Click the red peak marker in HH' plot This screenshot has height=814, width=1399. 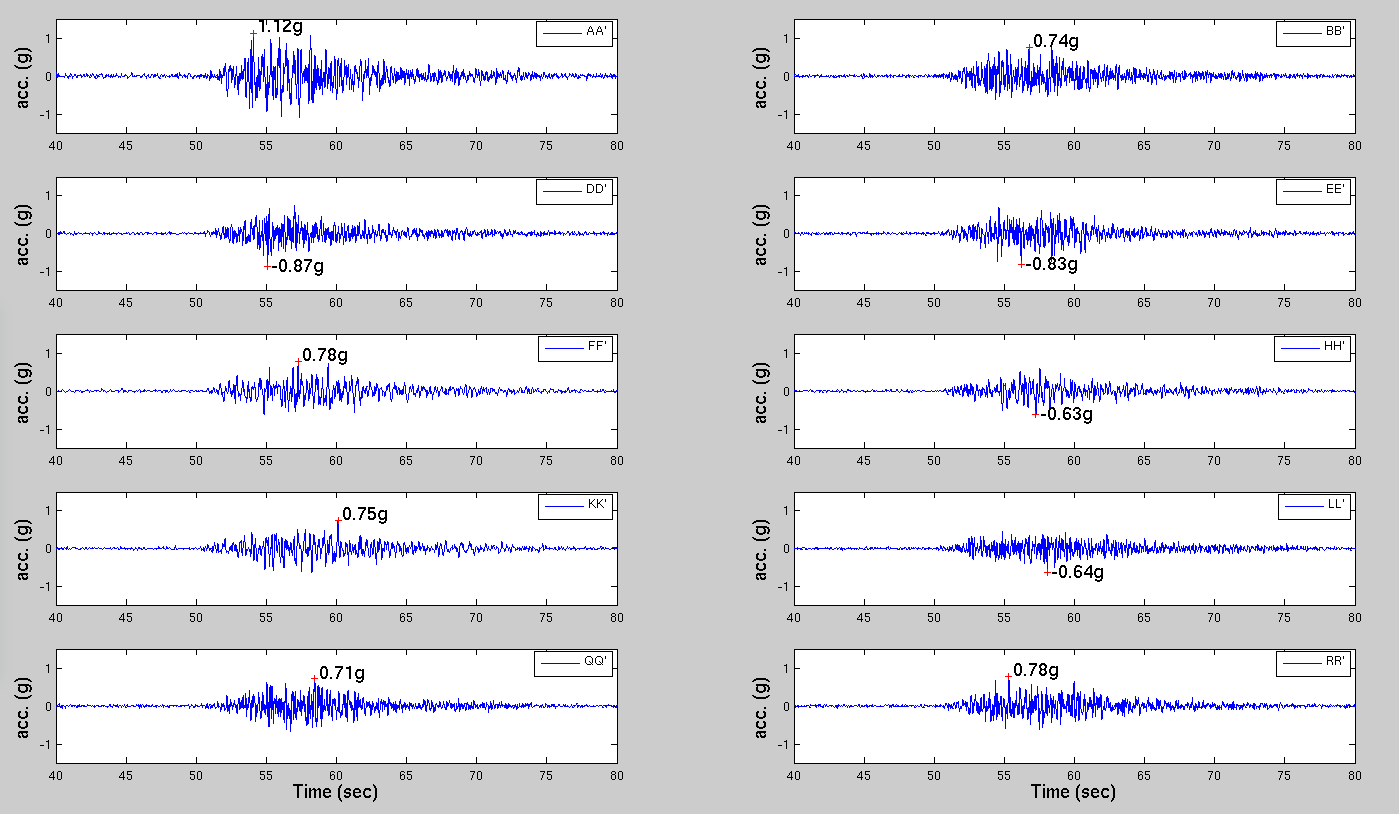(x=1035, y=414)
